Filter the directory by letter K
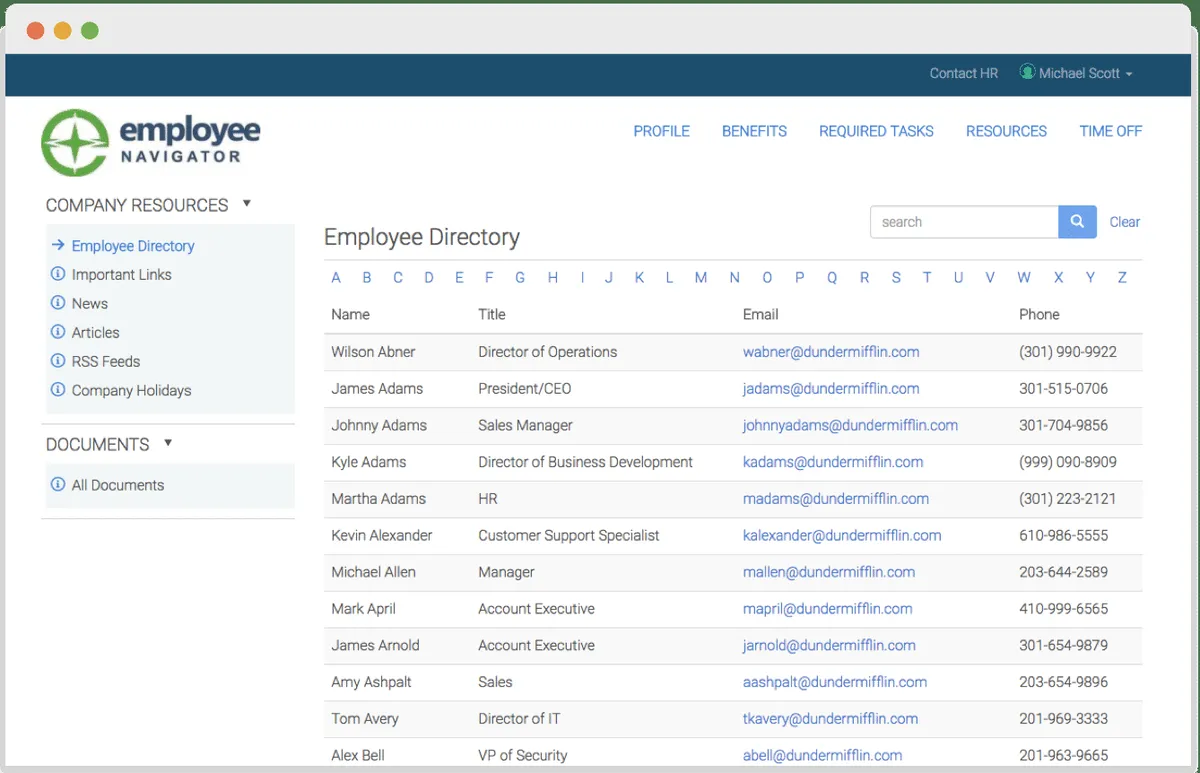Viewport: 1200px width, 773px height. tap(639, 278)
